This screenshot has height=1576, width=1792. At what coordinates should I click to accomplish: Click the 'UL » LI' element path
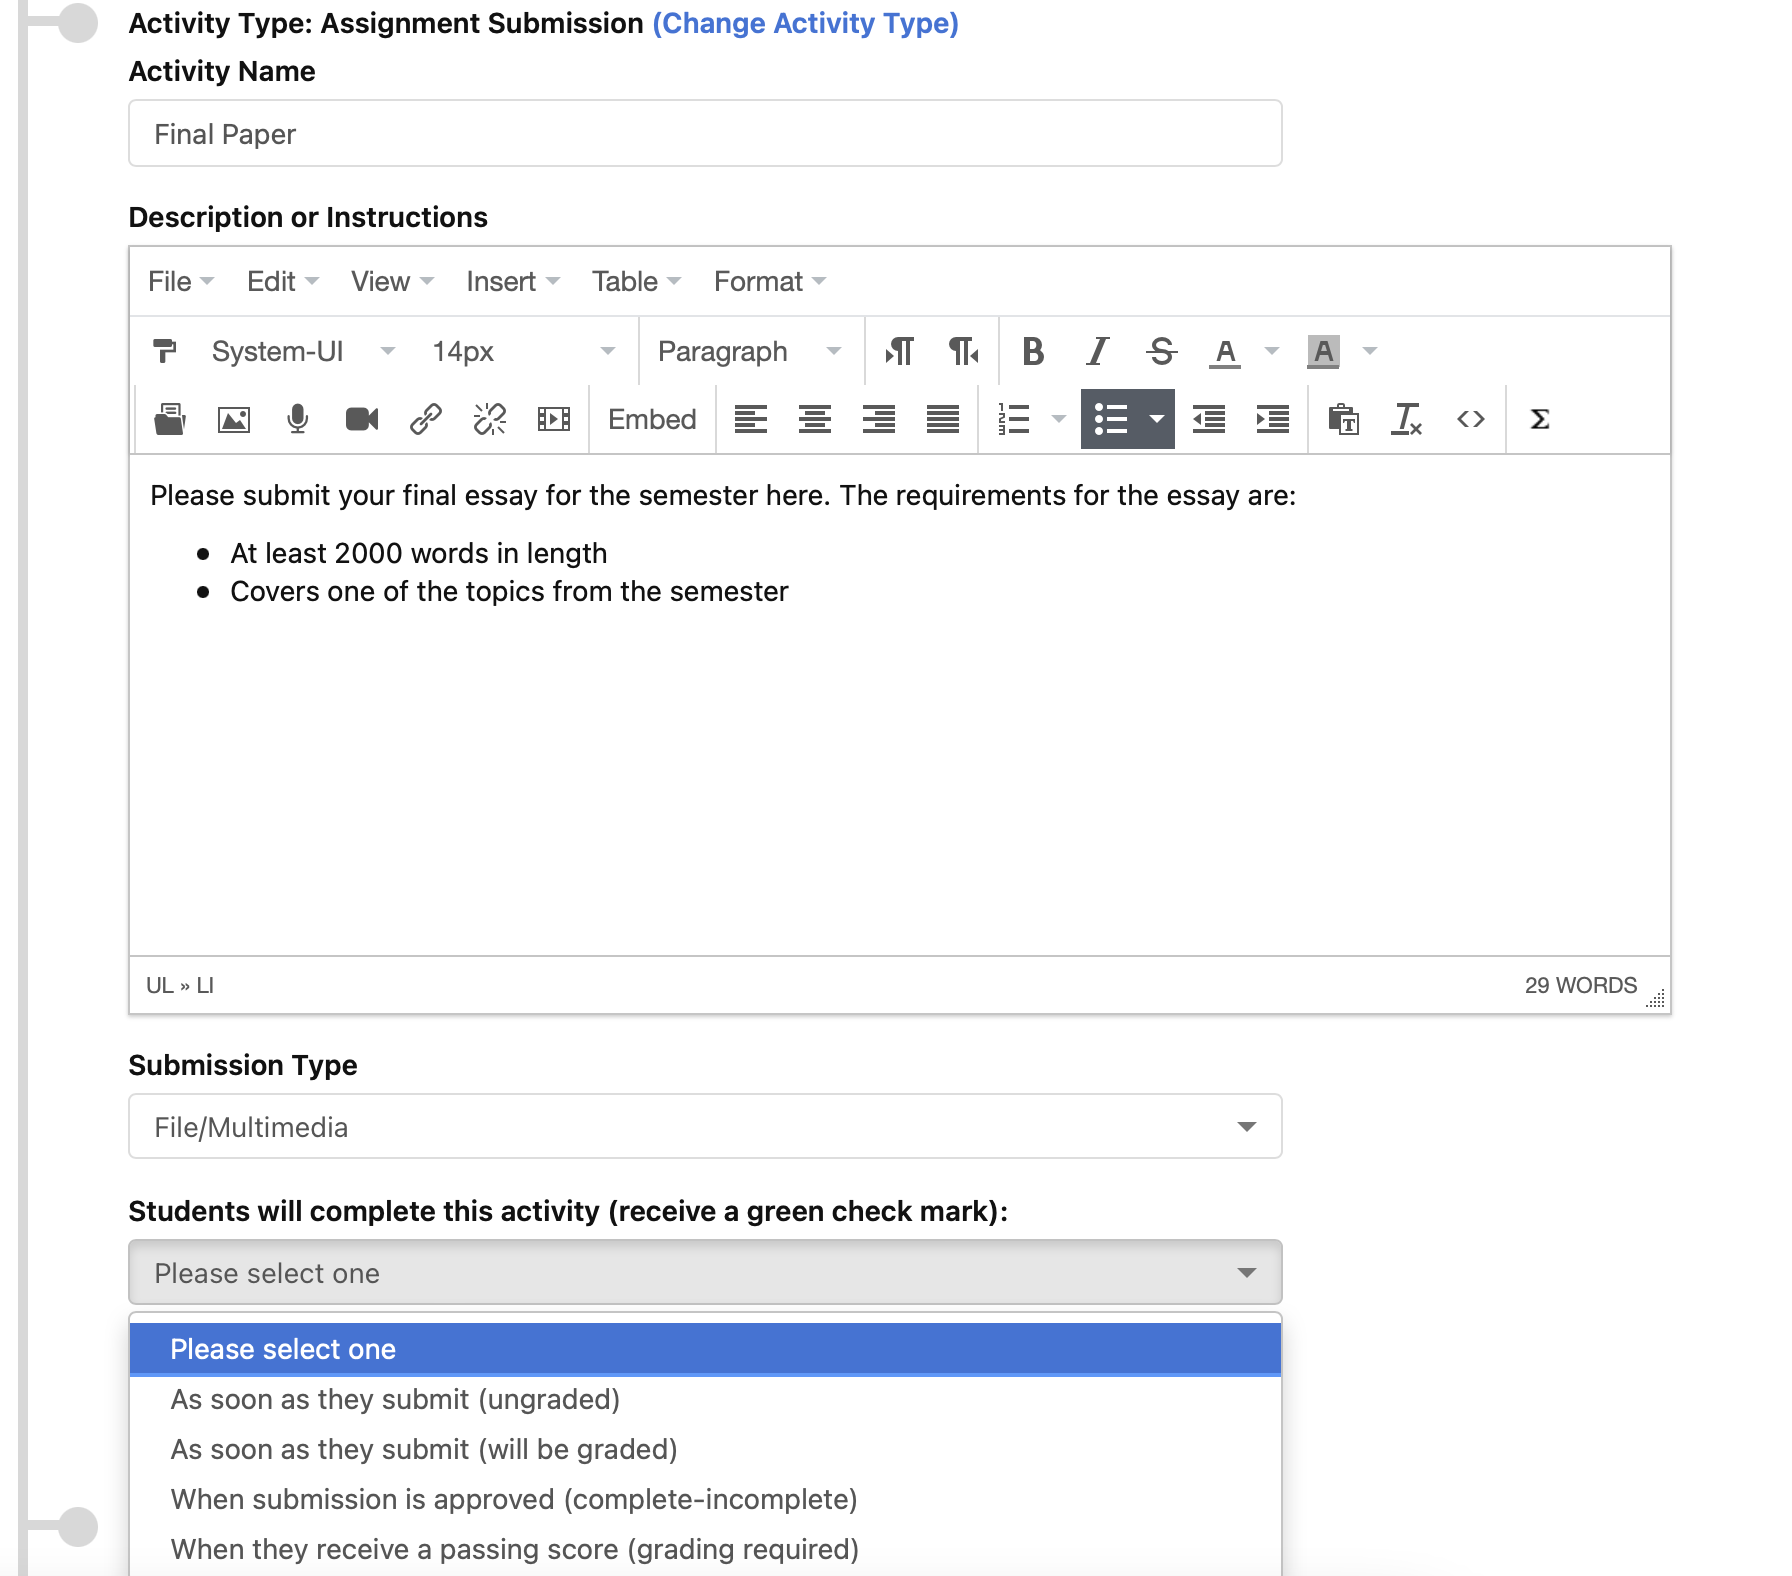tap(180, 985)
